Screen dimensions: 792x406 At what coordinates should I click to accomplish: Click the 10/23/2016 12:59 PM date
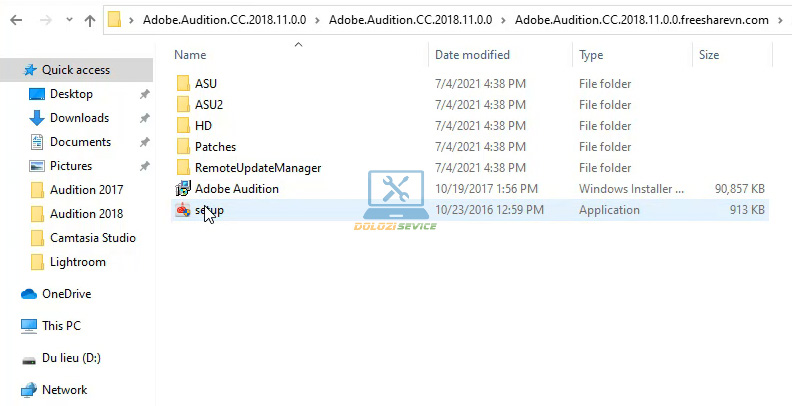click(x=489, y=210)
